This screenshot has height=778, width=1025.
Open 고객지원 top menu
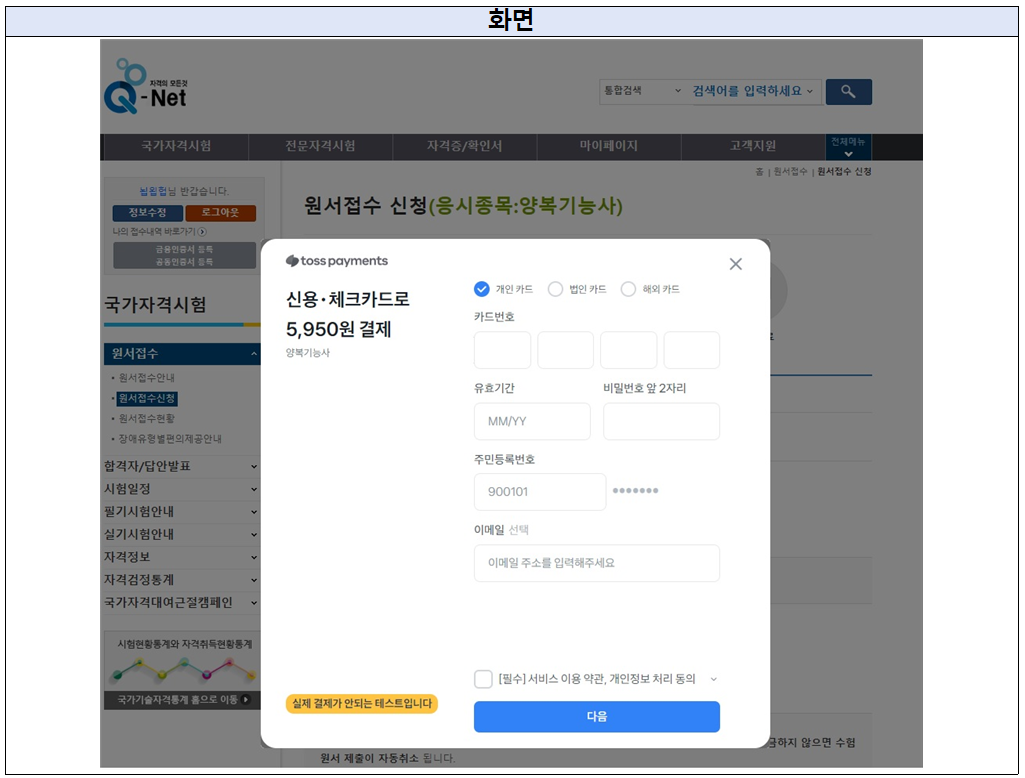(753, 146)
